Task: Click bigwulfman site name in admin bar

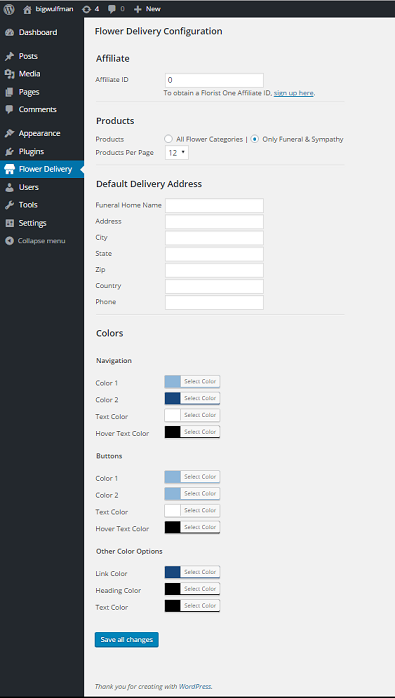Action: (x=54, y=9)
